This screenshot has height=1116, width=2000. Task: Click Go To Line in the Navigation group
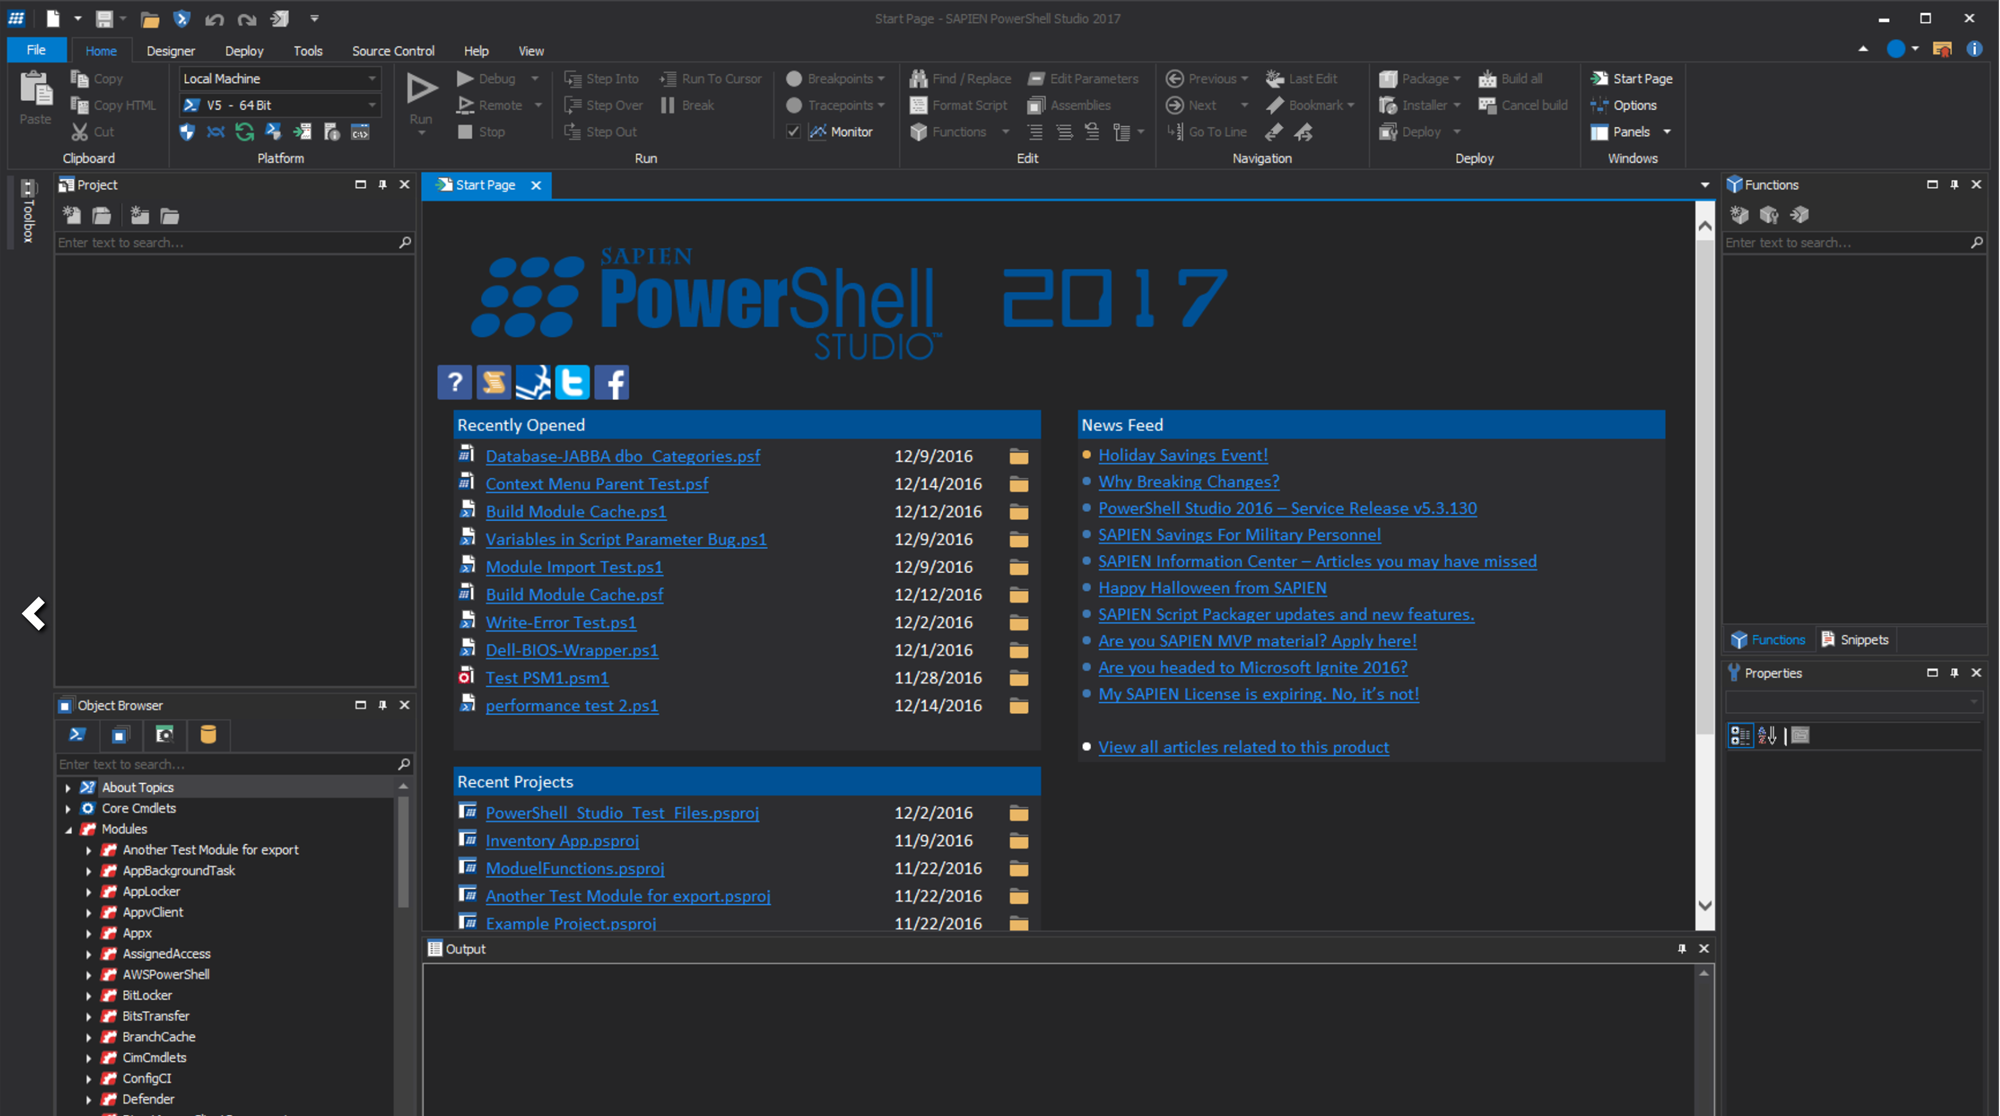pos(1206,131)
